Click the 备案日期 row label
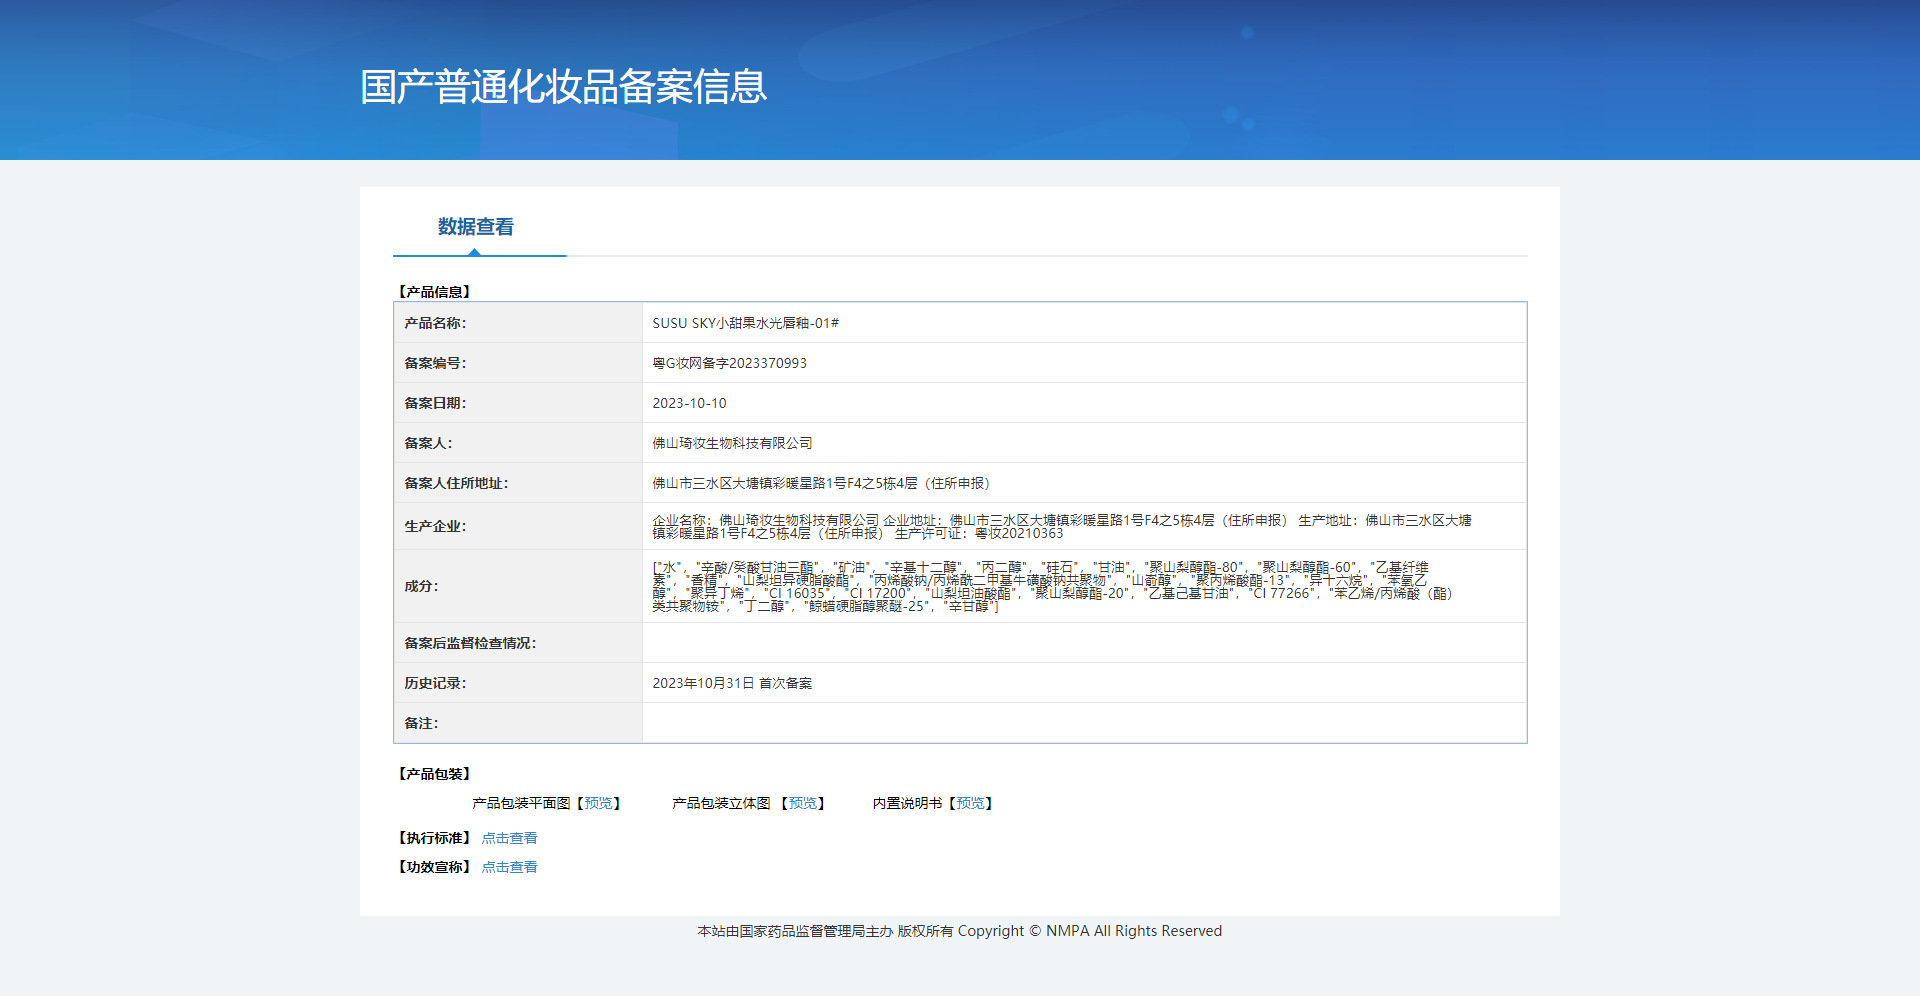Screen dimensions: 1920x996 [x=435, y=403]
